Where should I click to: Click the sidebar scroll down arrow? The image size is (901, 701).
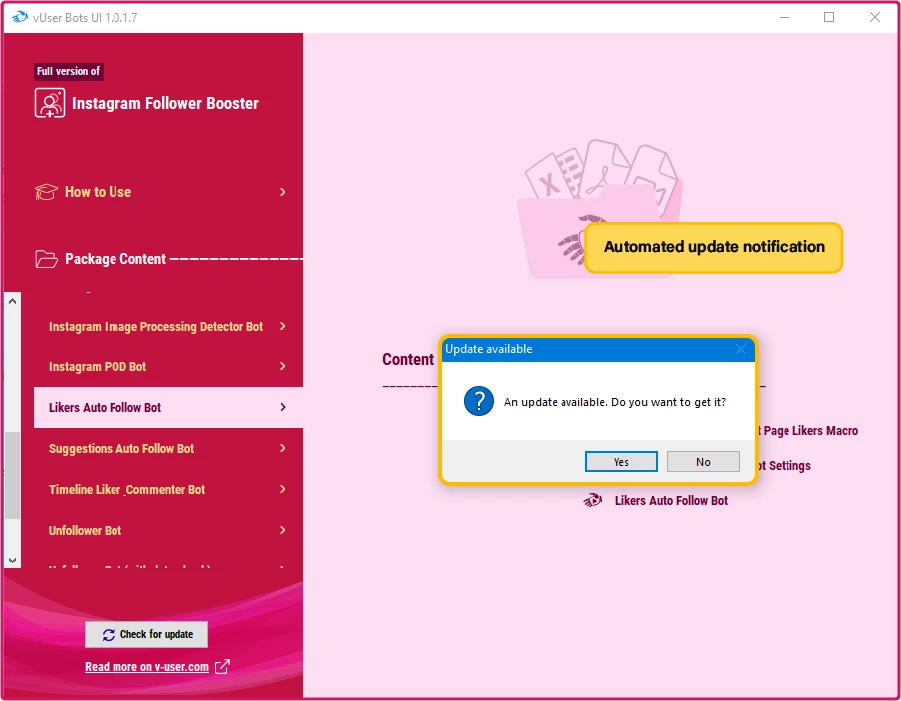[13, 560]
